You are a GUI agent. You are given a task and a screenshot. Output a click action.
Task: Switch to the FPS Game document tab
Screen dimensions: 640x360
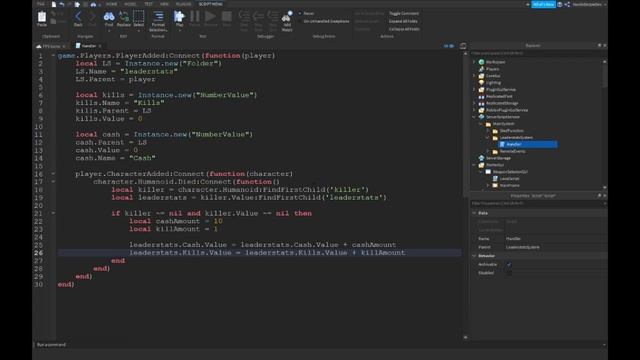click(51, 46)
